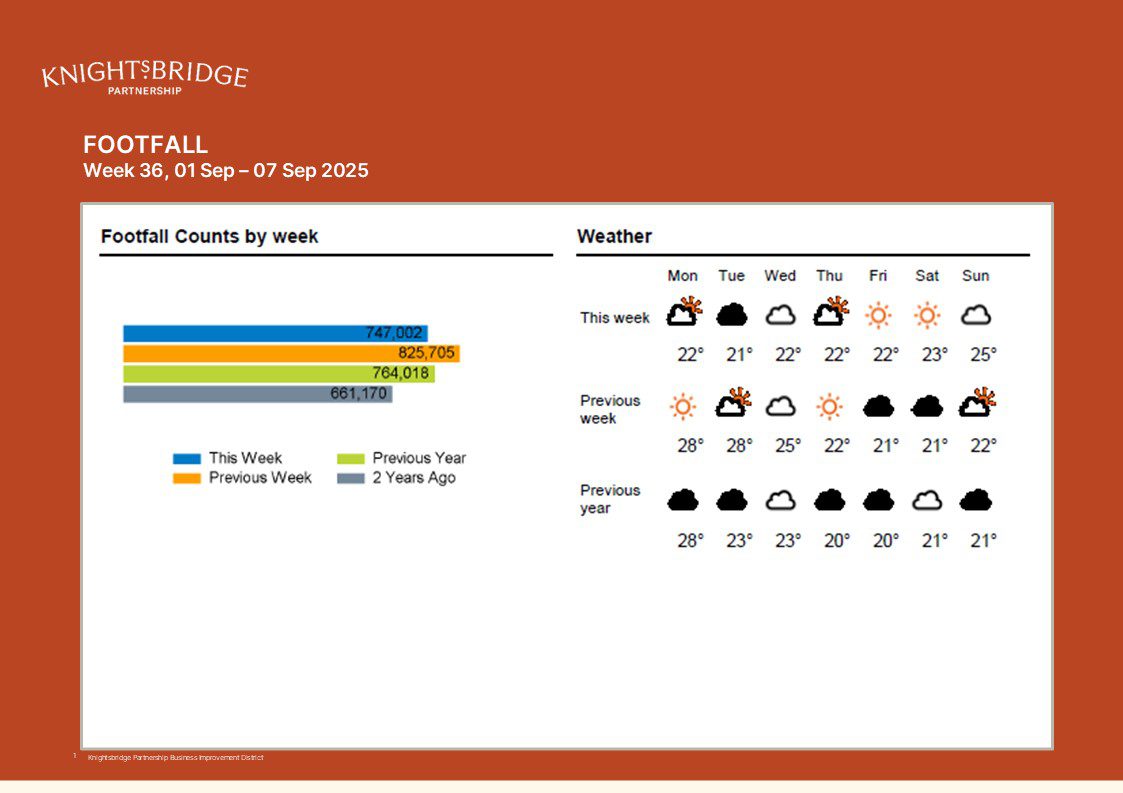Click previous year's Saturday cloud outline icon
The height and width of the screenshot is (793, 1123).
click(927, 500)
